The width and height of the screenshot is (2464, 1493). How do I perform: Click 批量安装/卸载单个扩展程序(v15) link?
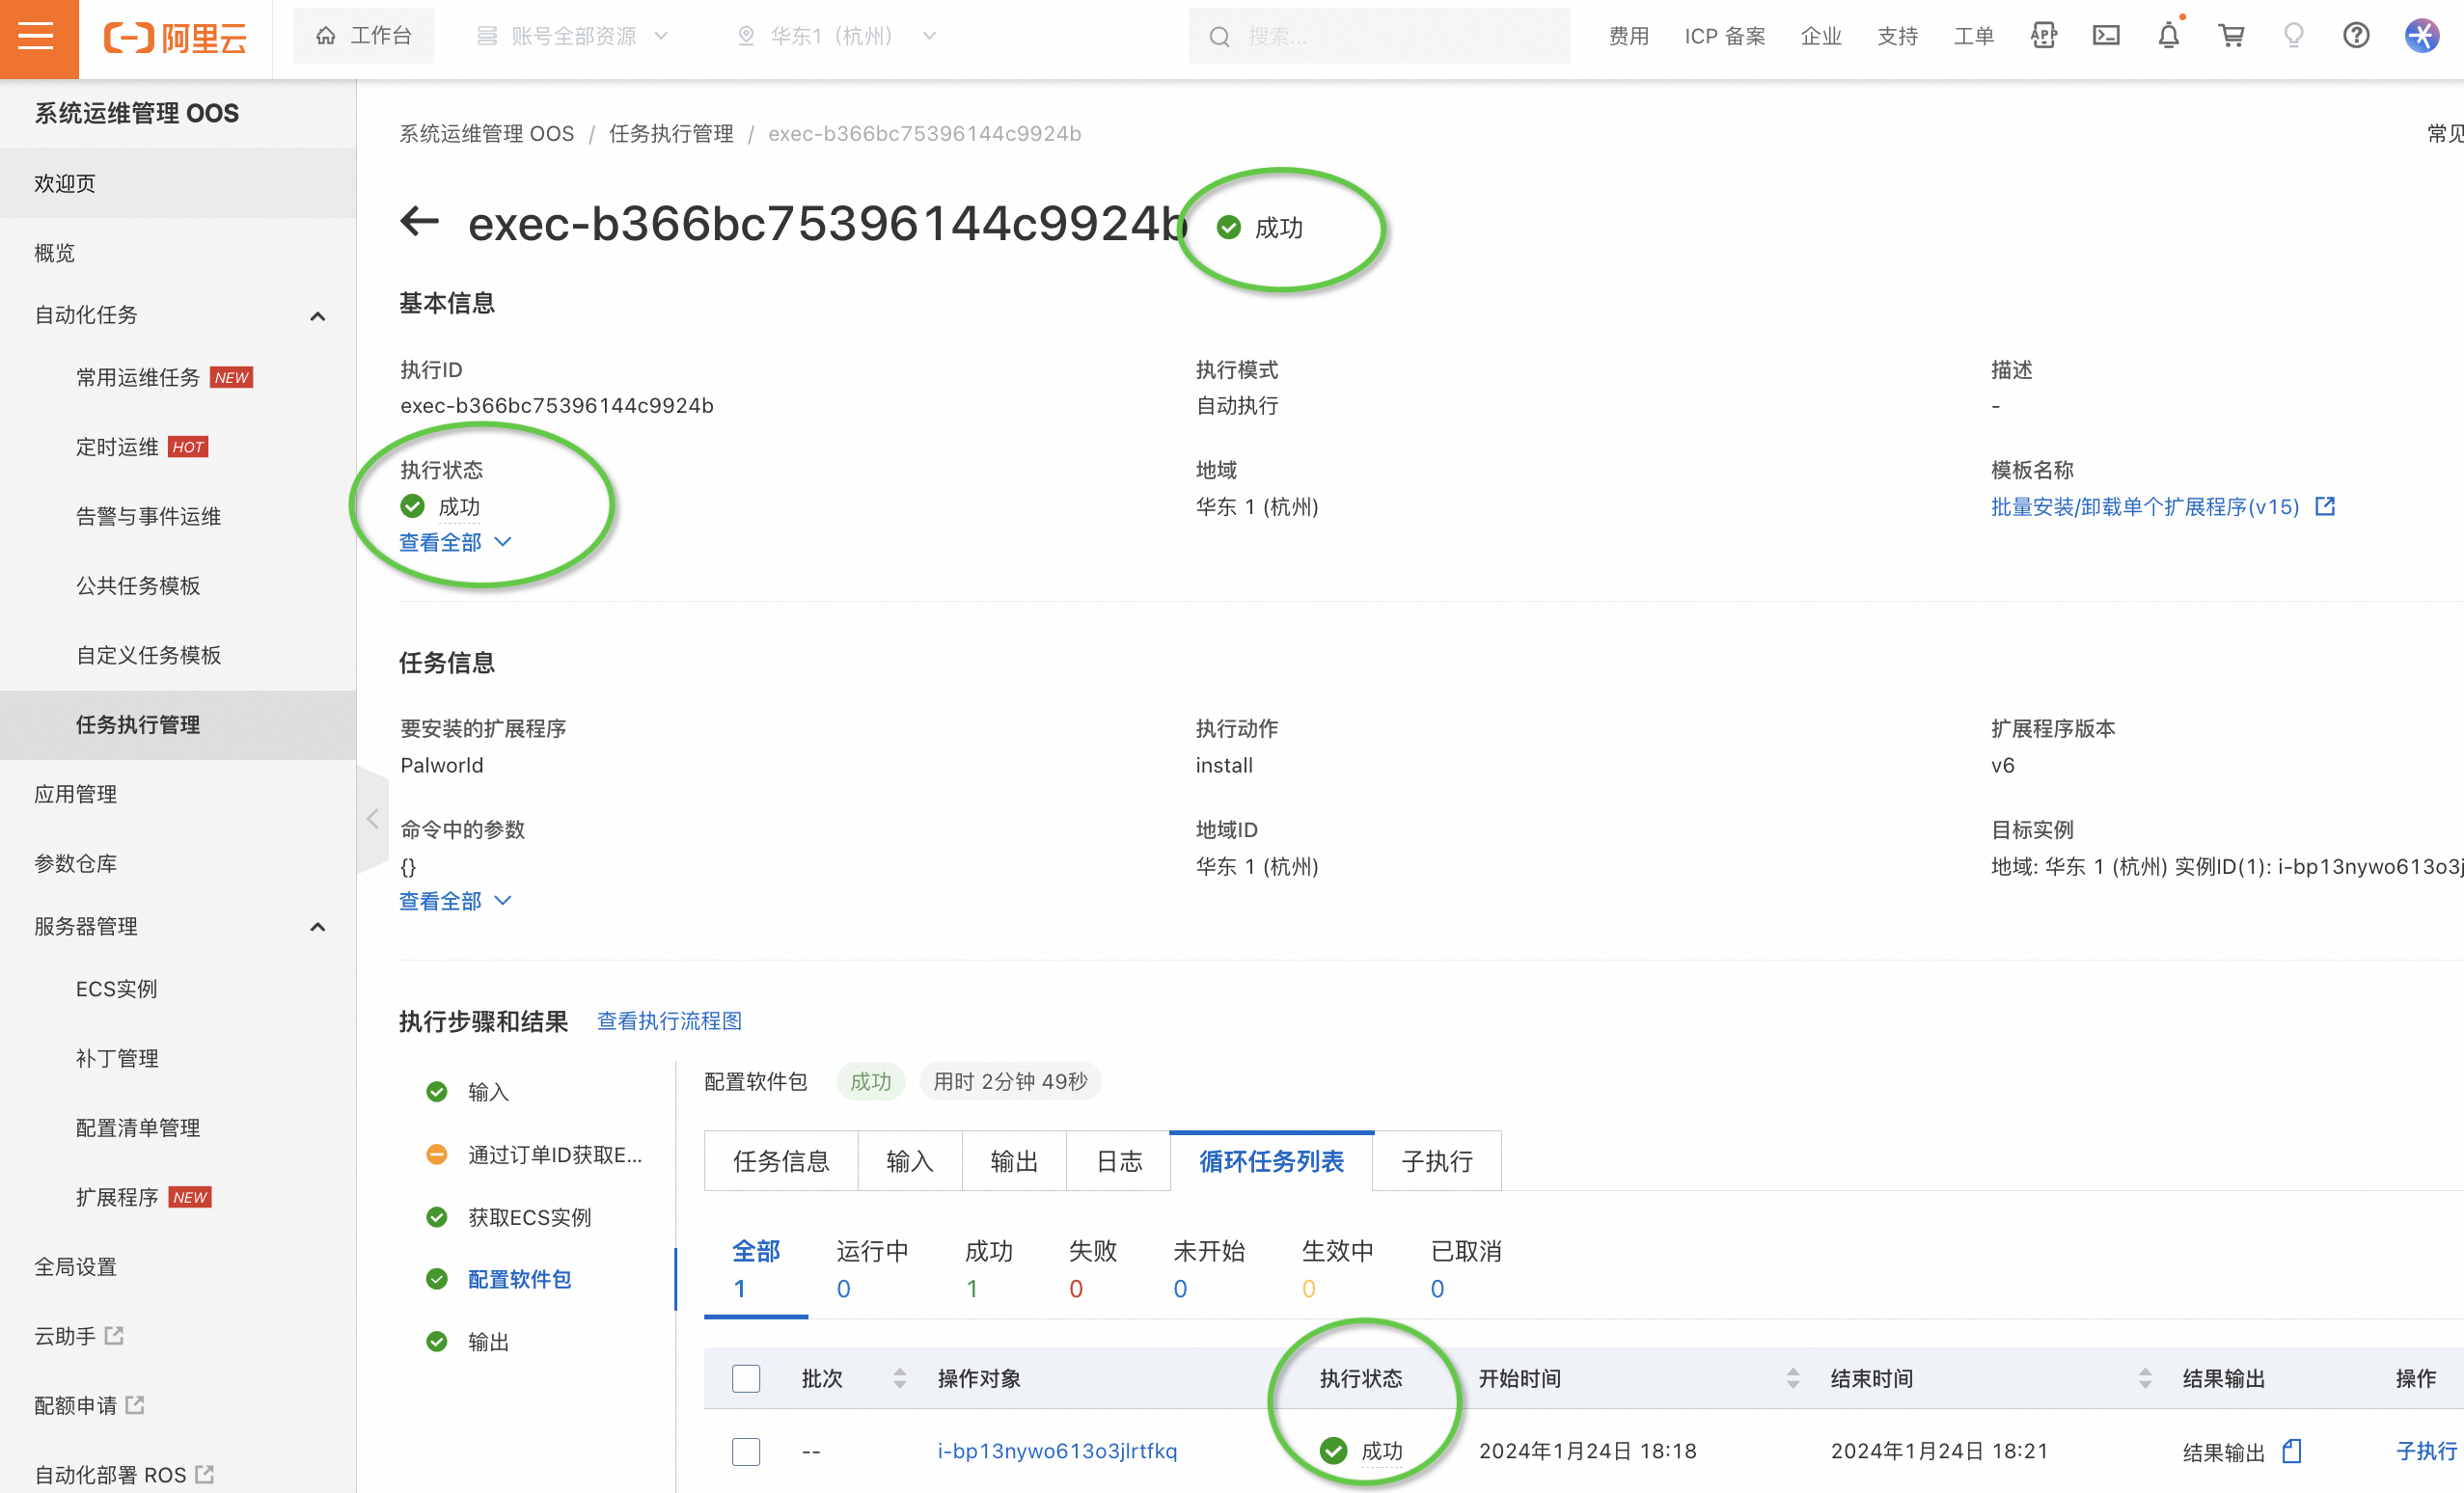[2148, 508]
